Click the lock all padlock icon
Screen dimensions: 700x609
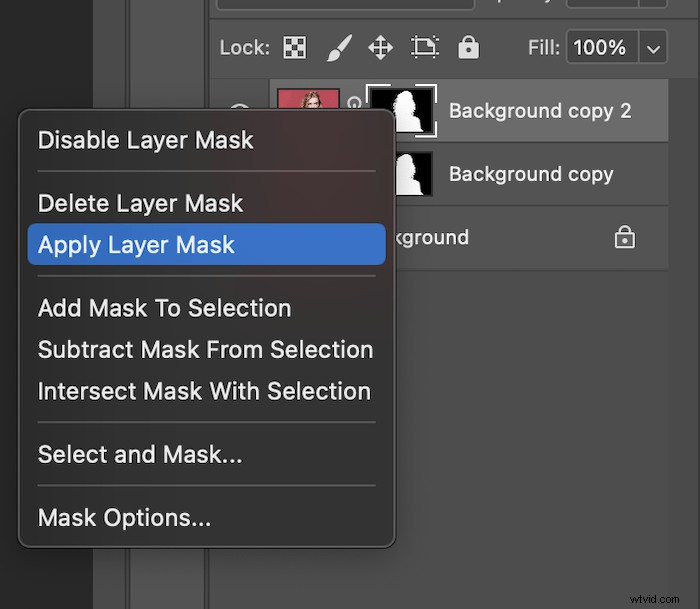tap(468, 47)
